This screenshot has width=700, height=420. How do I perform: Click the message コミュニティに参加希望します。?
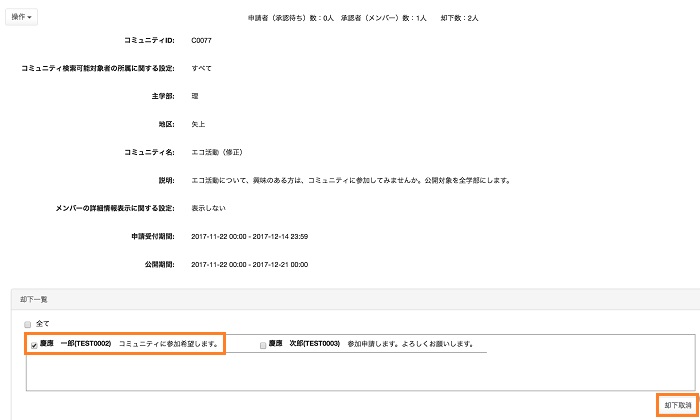click(x=168, y=345)
